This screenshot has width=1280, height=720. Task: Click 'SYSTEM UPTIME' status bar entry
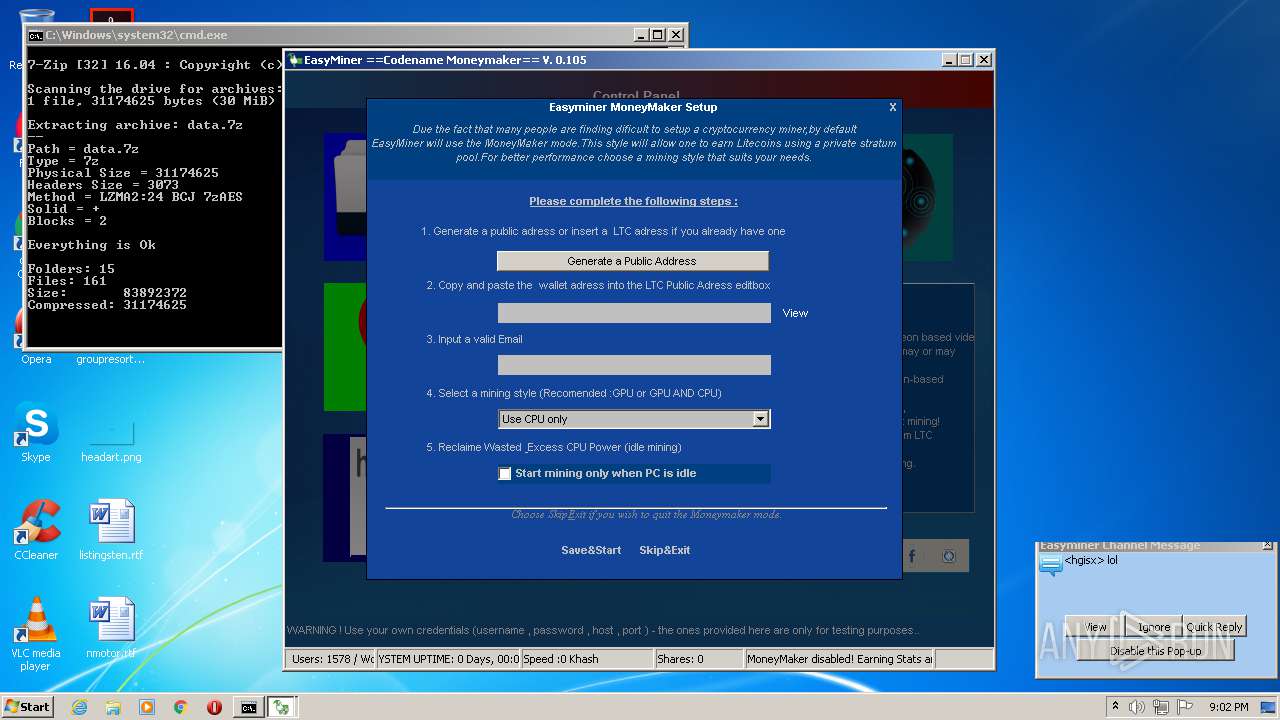(448, 659)
